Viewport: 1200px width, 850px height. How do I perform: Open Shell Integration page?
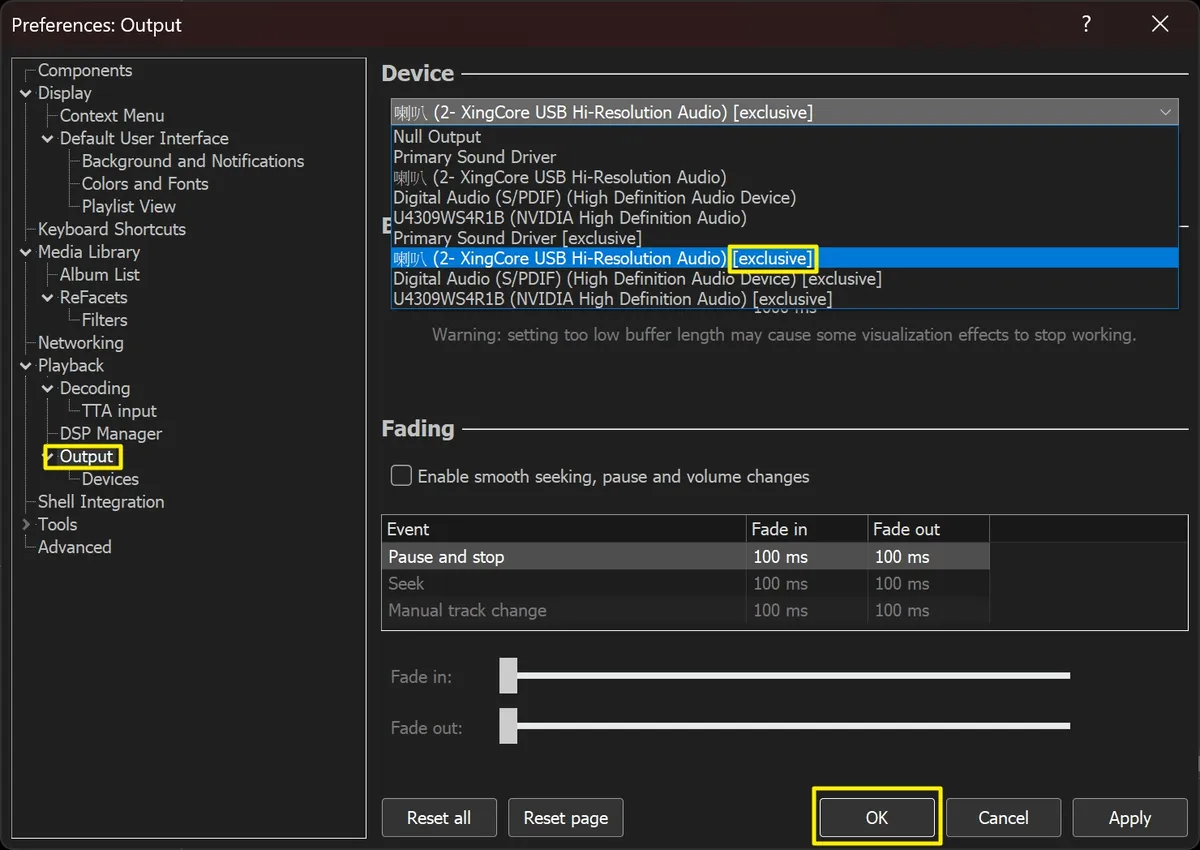click(101, 502)
